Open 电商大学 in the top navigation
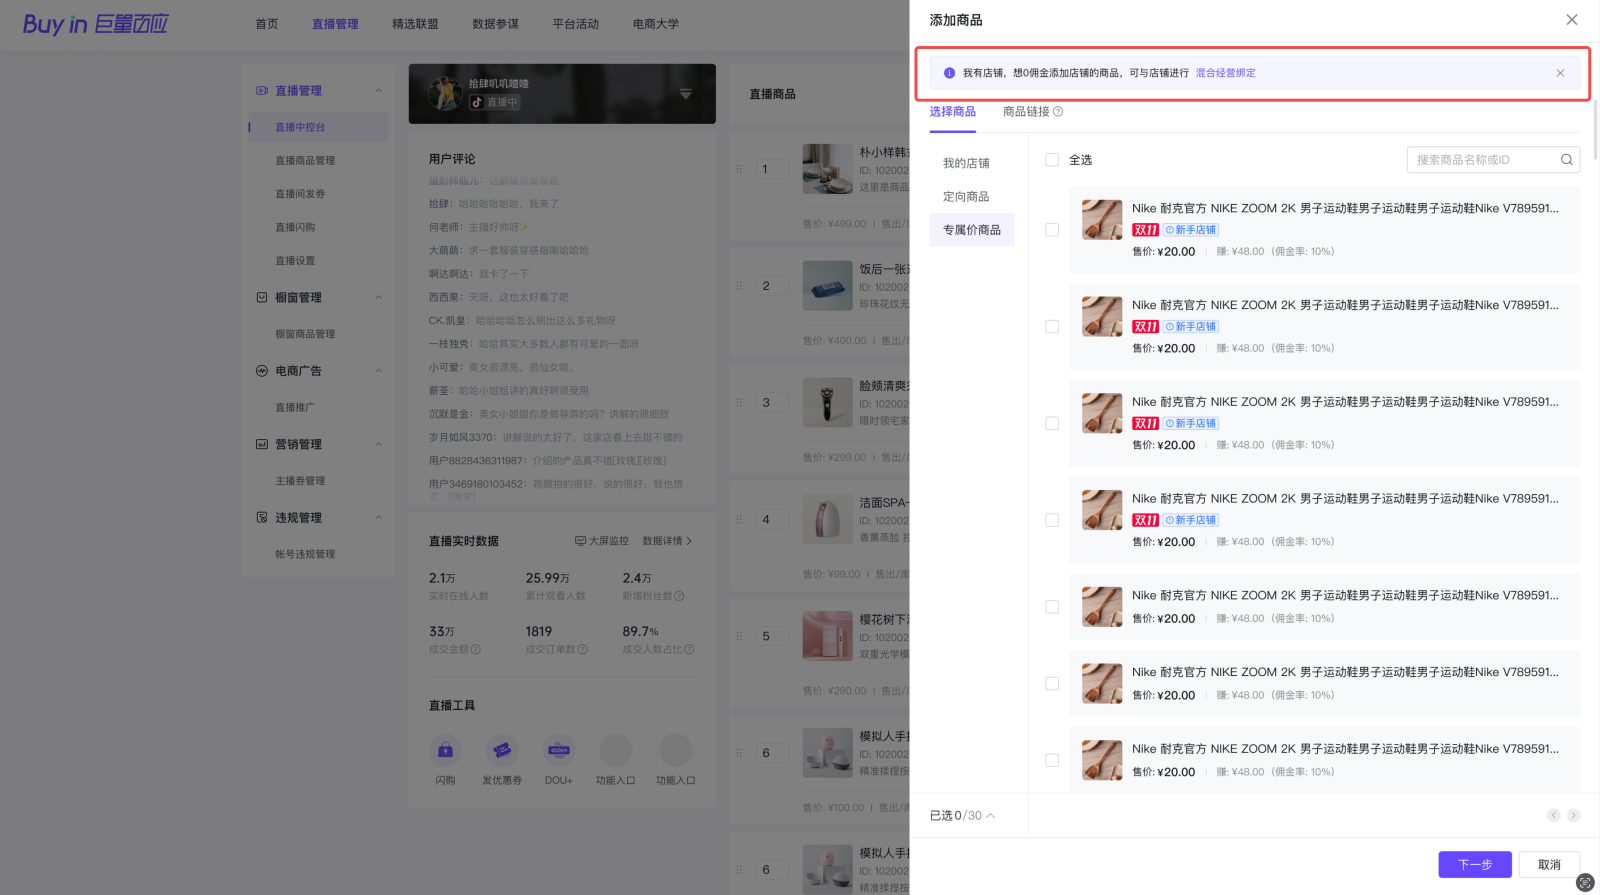1600x895 pixels. click(656, 24)
